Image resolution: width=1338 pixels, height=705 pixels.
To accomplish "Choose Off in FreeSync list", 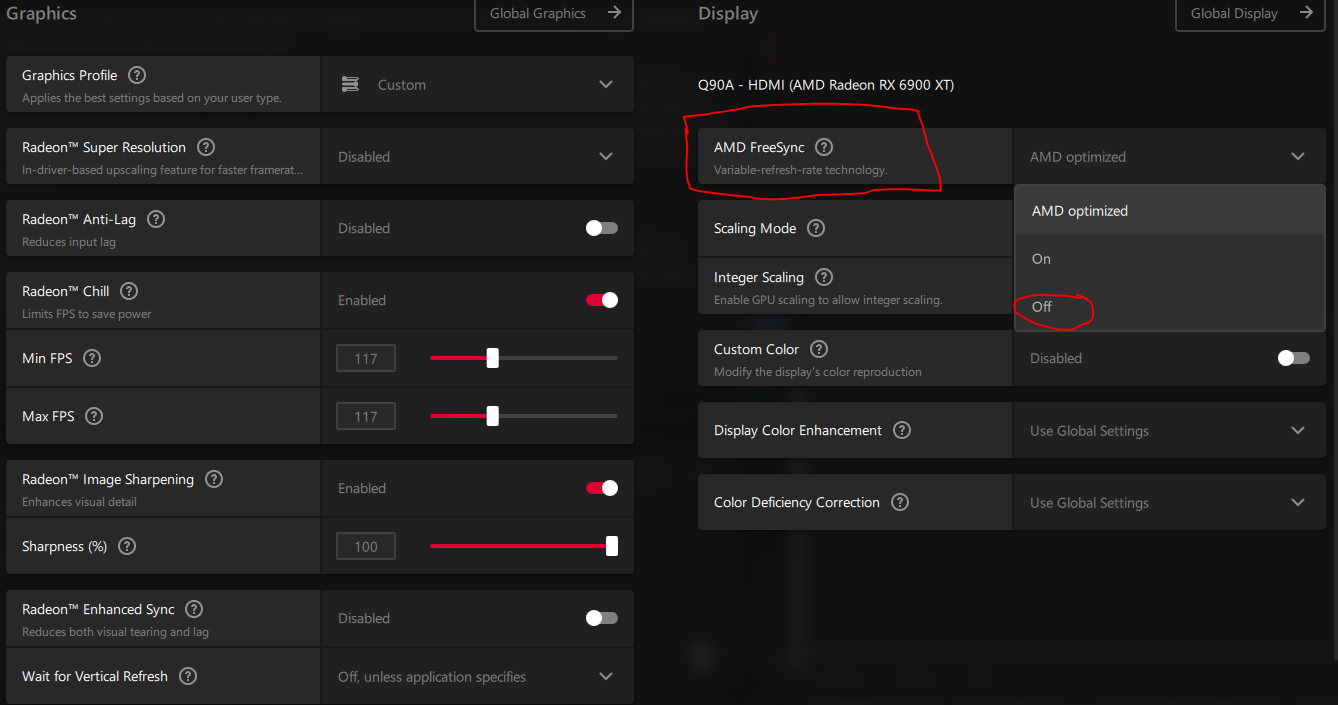I will (1170, 307).
